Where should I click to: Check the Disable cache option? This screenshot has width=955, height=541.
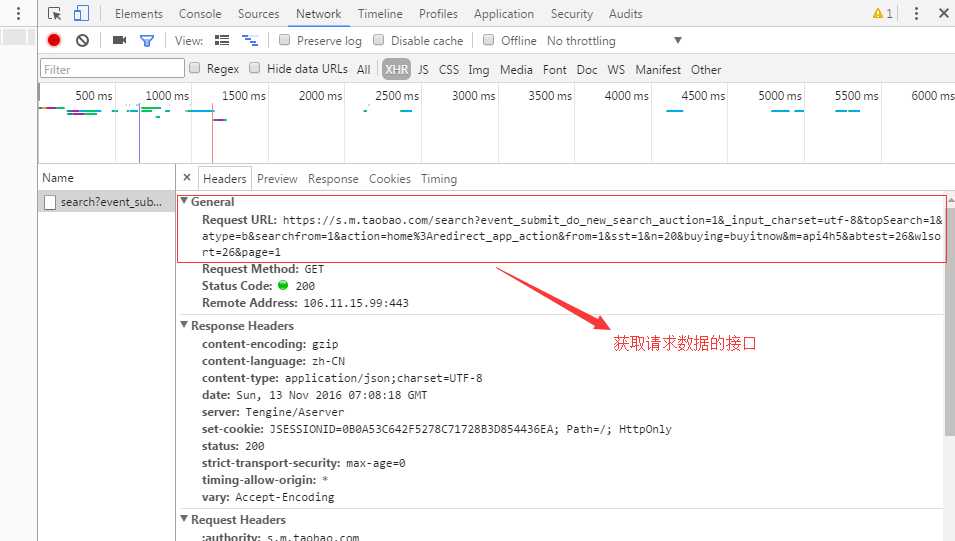click(378, 40)
